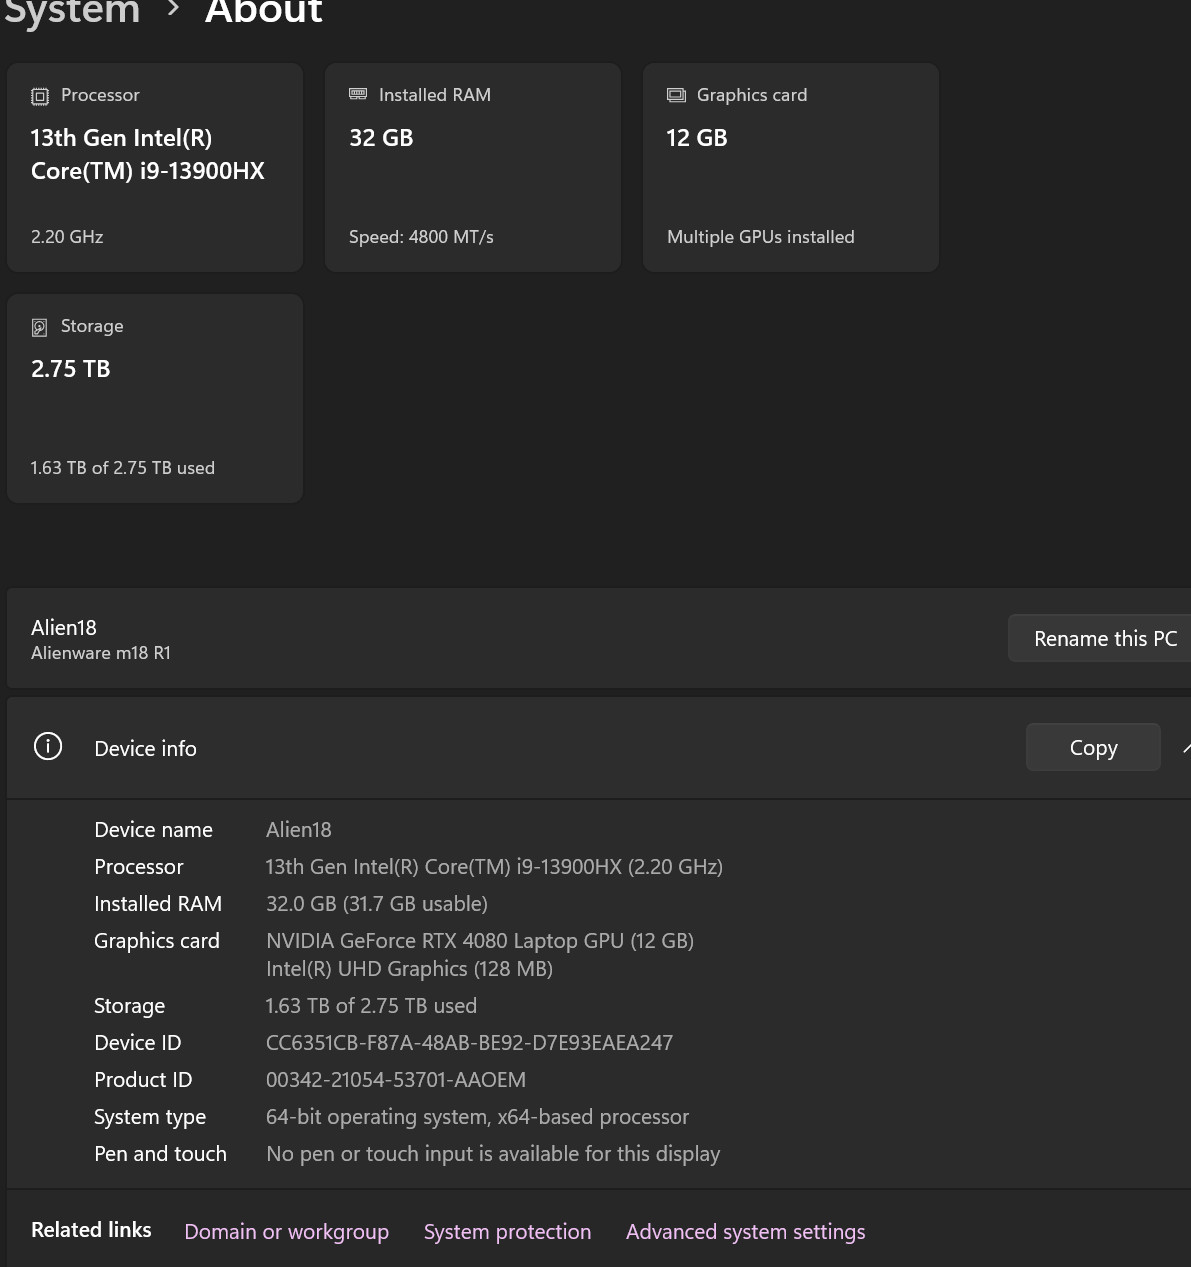Open the Installed RAM card
This screenshot has height=1267, width=1191.
click(473, 167)
